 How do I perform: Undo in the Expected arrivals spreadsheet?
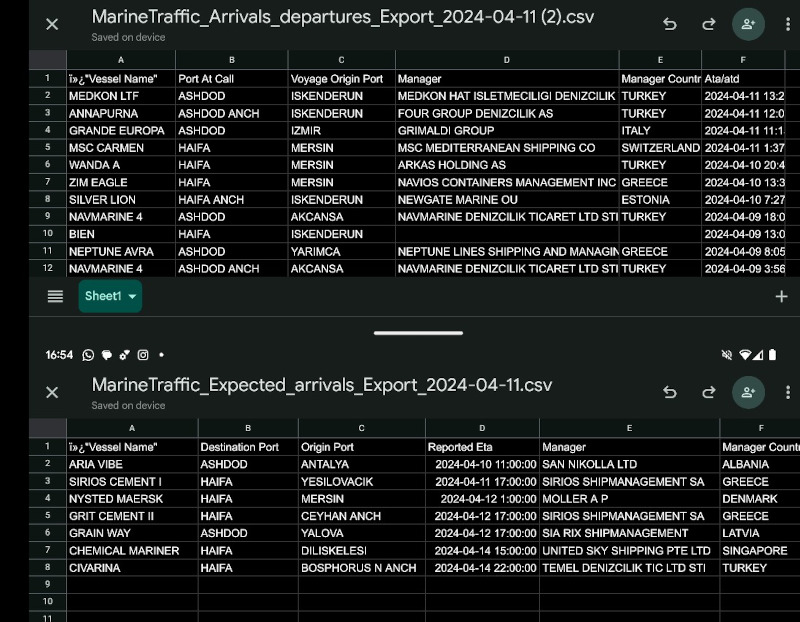pos(670,392)
